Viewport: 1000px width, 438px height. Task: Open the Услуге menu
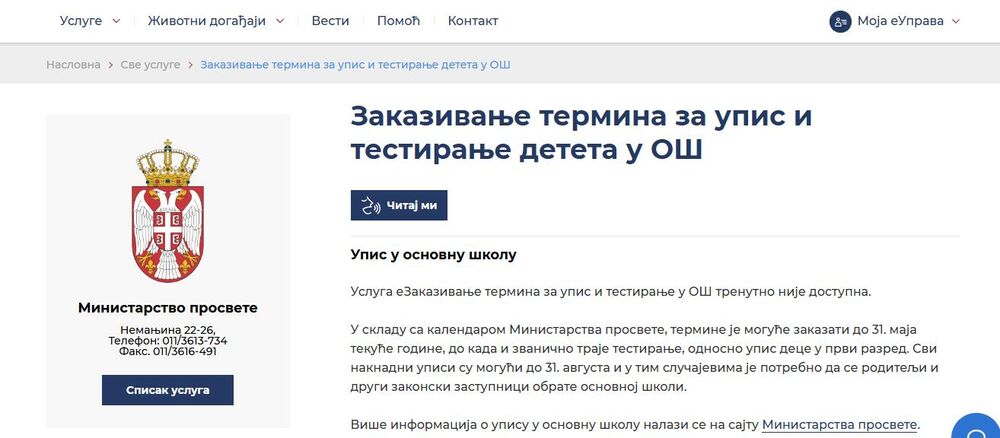[x=80, y=21]
